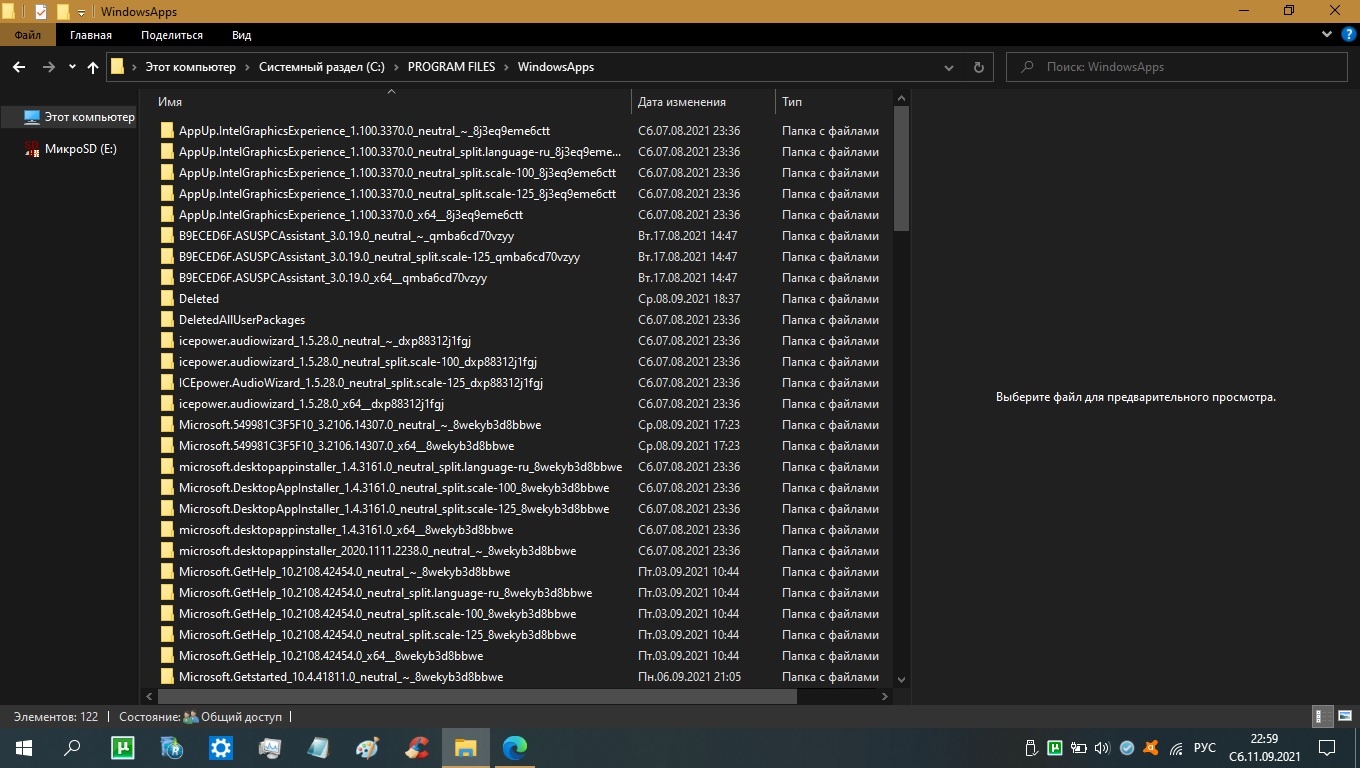Refresh the WindowsApps folder view
The image size is (1360, 768).
(x=978, y=67)
